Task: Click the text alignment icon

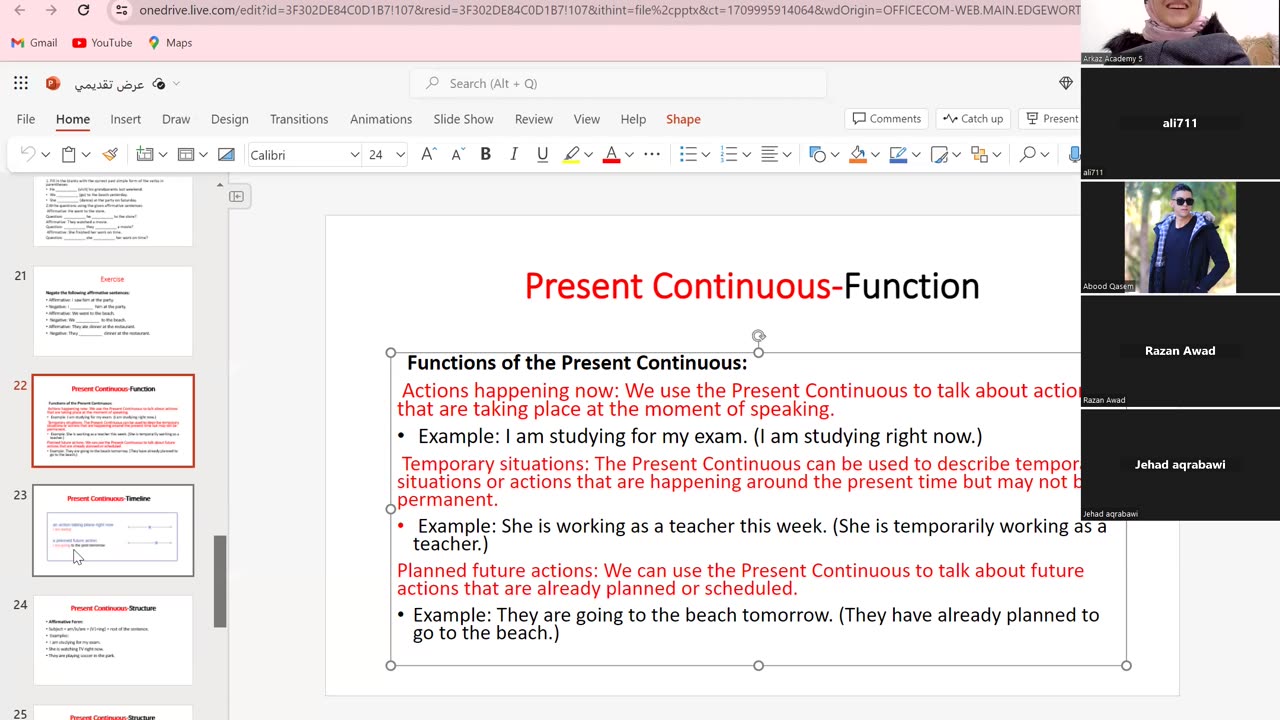Action: pos(769,154)
